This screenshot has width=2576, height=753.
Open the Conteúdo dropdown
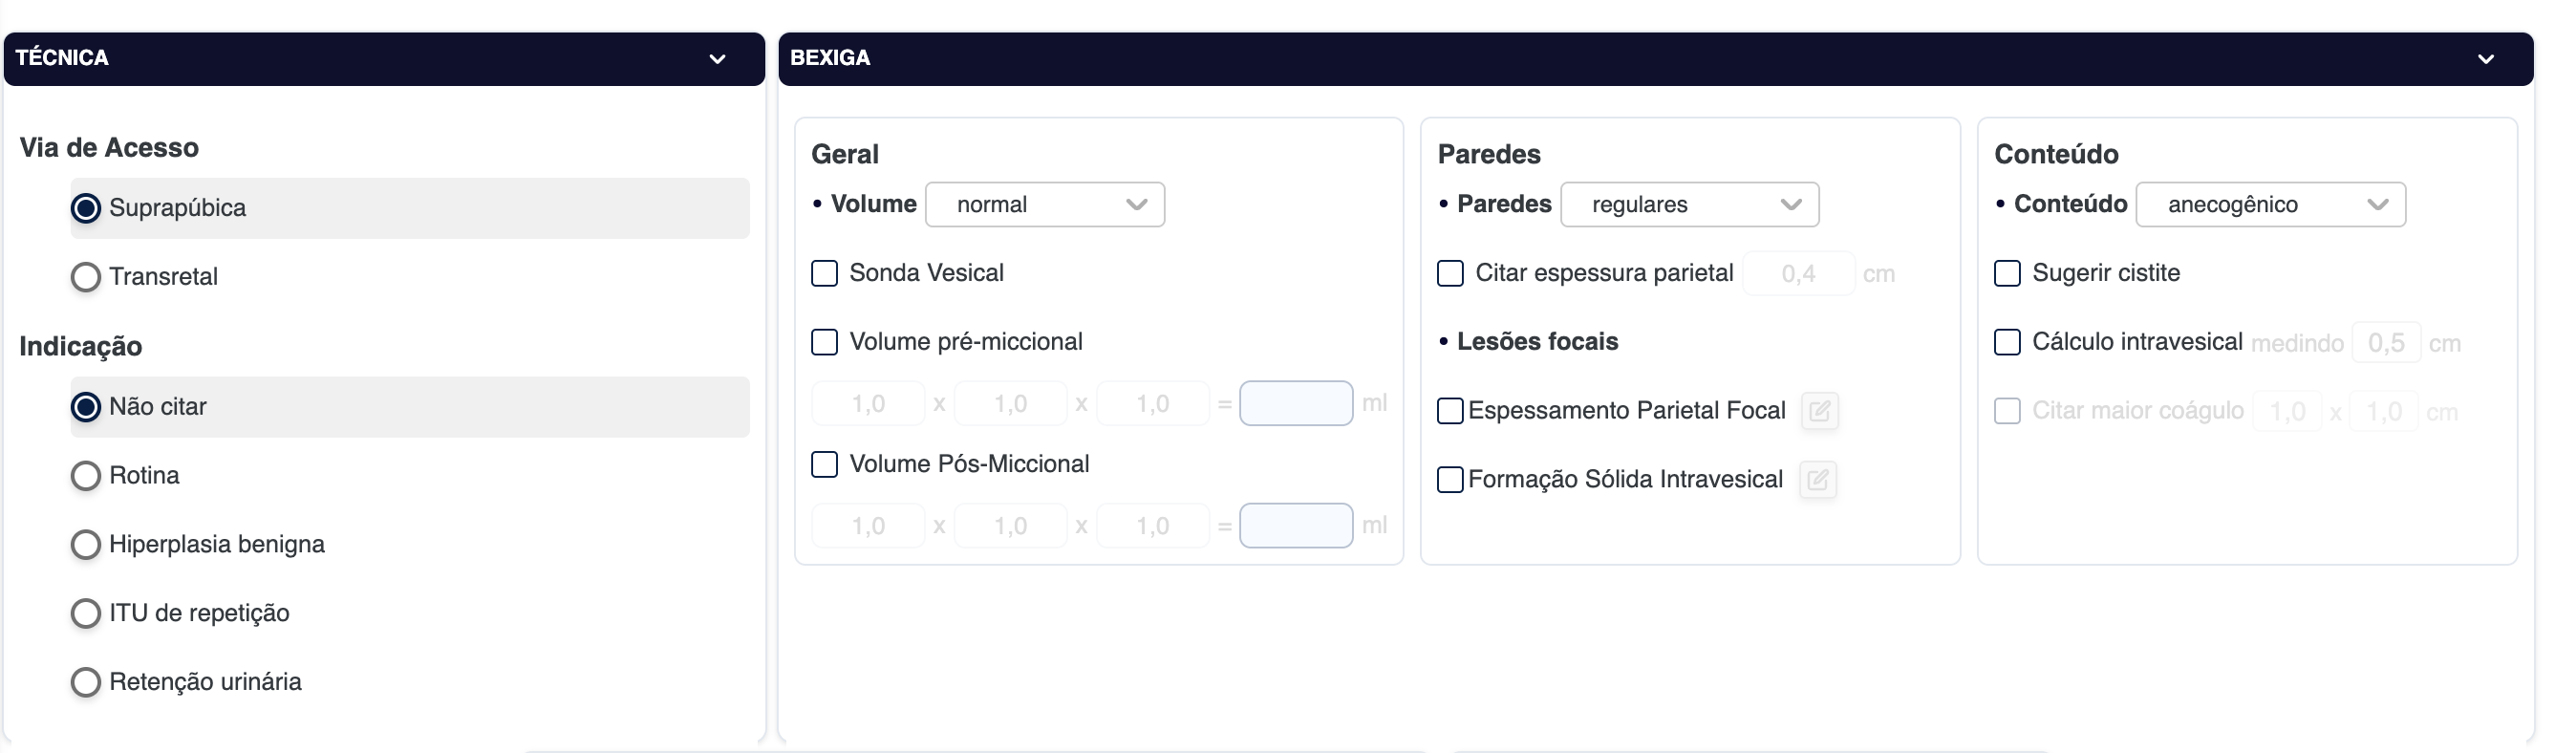point(2270,205)
